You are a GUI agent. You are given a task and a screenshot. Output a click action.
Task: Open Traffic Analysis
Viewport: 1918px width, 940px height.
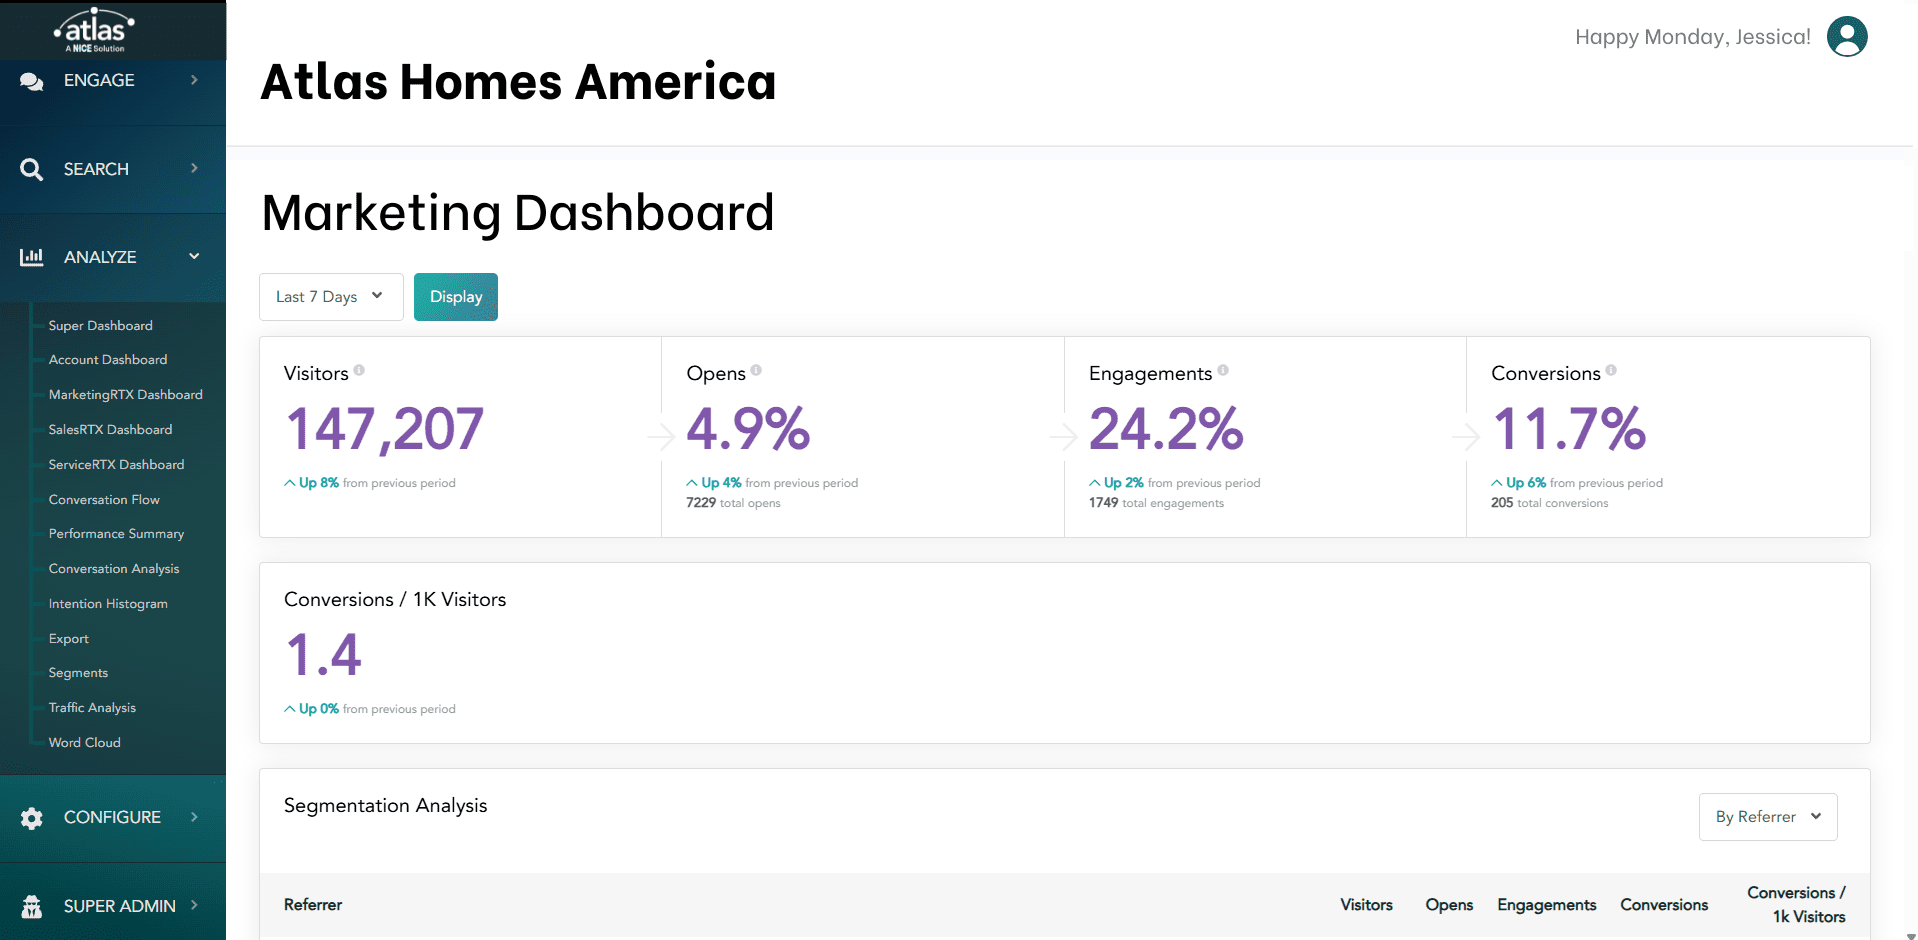[92, 708]
